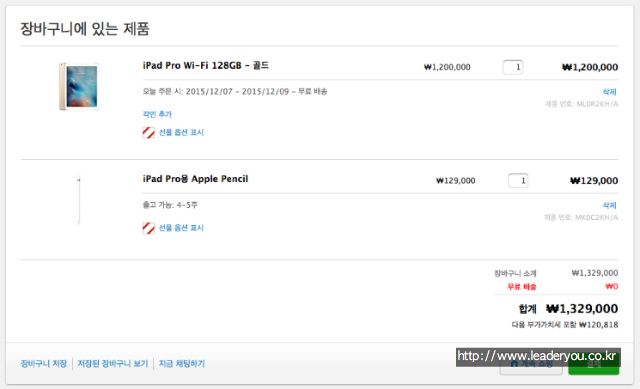Click the 장바구니 저장 link

(x=44, y=363)
